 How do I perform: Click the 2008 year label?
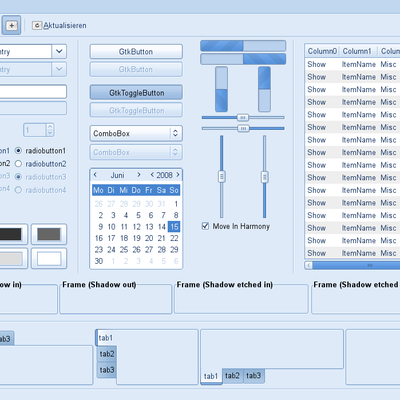165,175
